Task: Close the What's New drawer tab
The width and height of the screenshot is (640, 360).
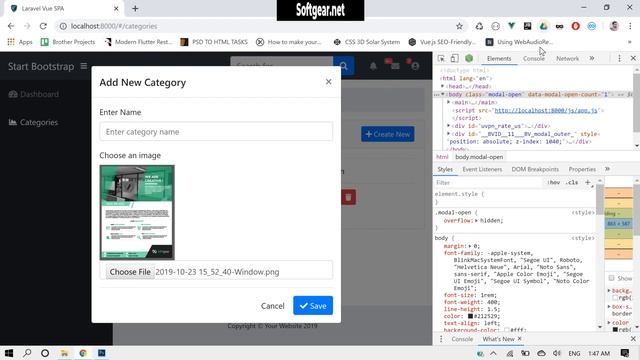Action: (520, 339)
